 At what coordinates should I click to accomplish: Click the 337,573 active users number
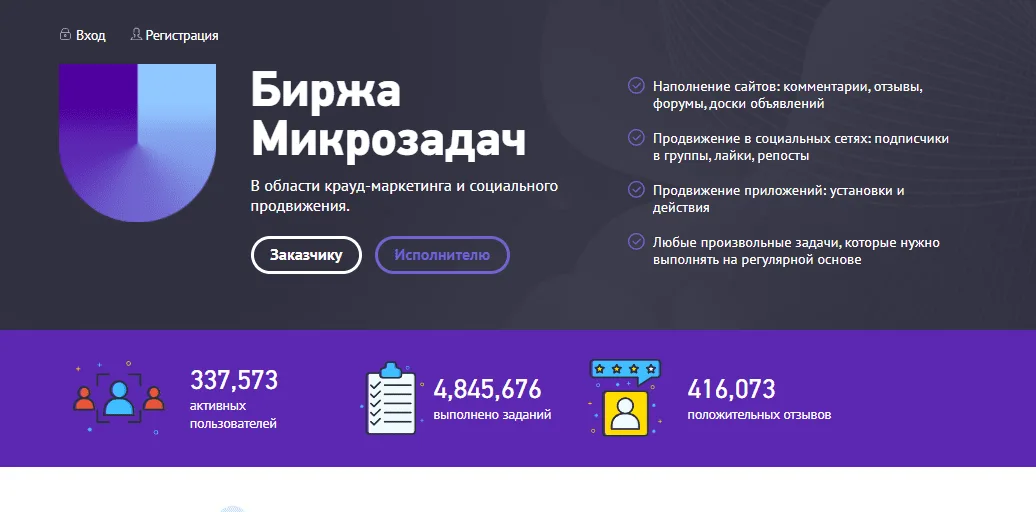234,380
